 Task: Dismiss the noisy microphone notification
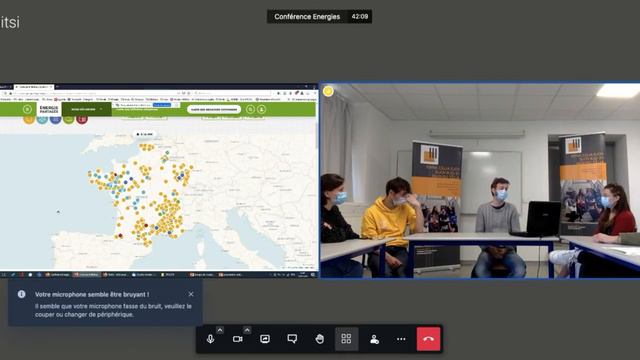(191, 294)
